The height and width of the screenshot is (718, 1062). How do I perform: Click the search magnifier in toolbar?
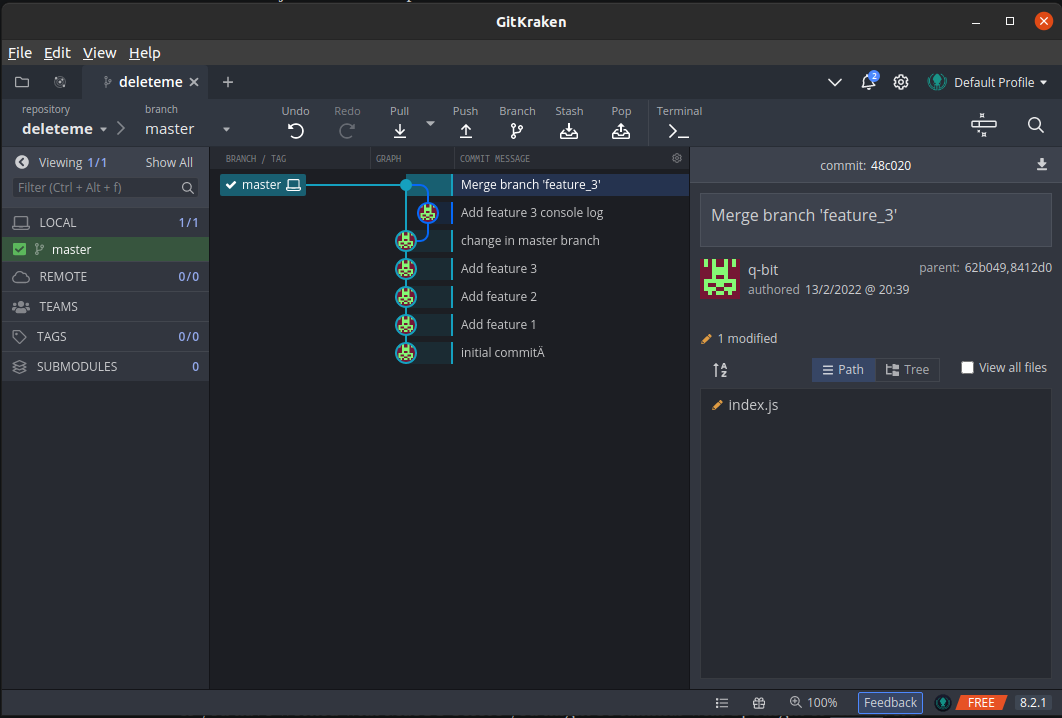[x=1036, y=125]
